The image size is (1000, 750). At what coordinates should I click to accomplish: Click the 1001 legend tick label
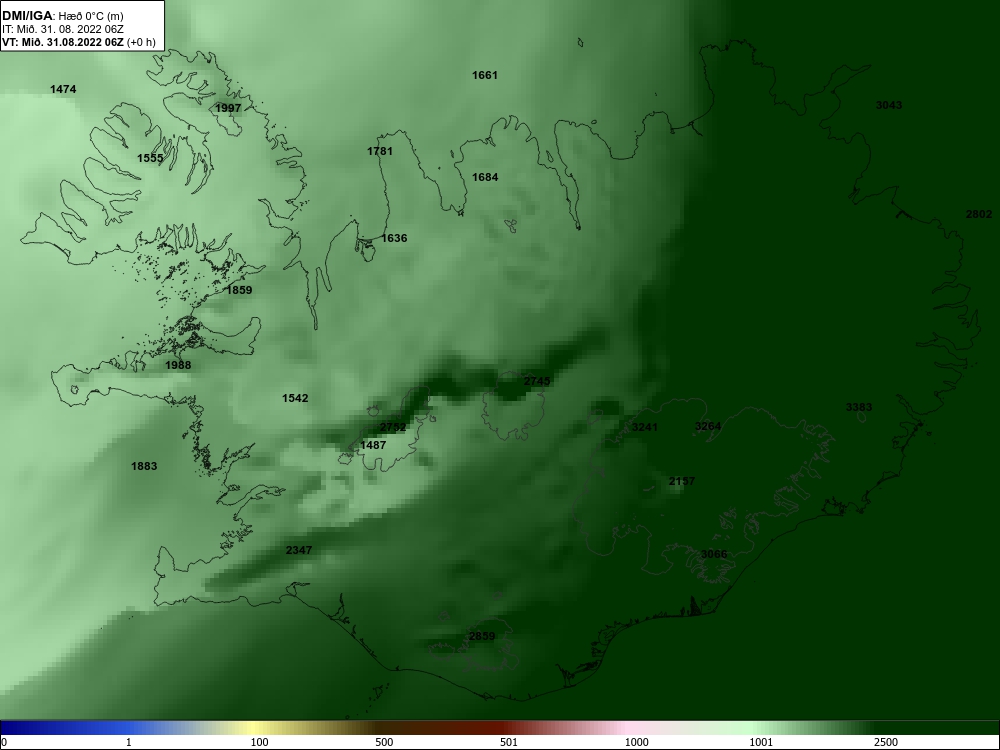pos(761,742)
